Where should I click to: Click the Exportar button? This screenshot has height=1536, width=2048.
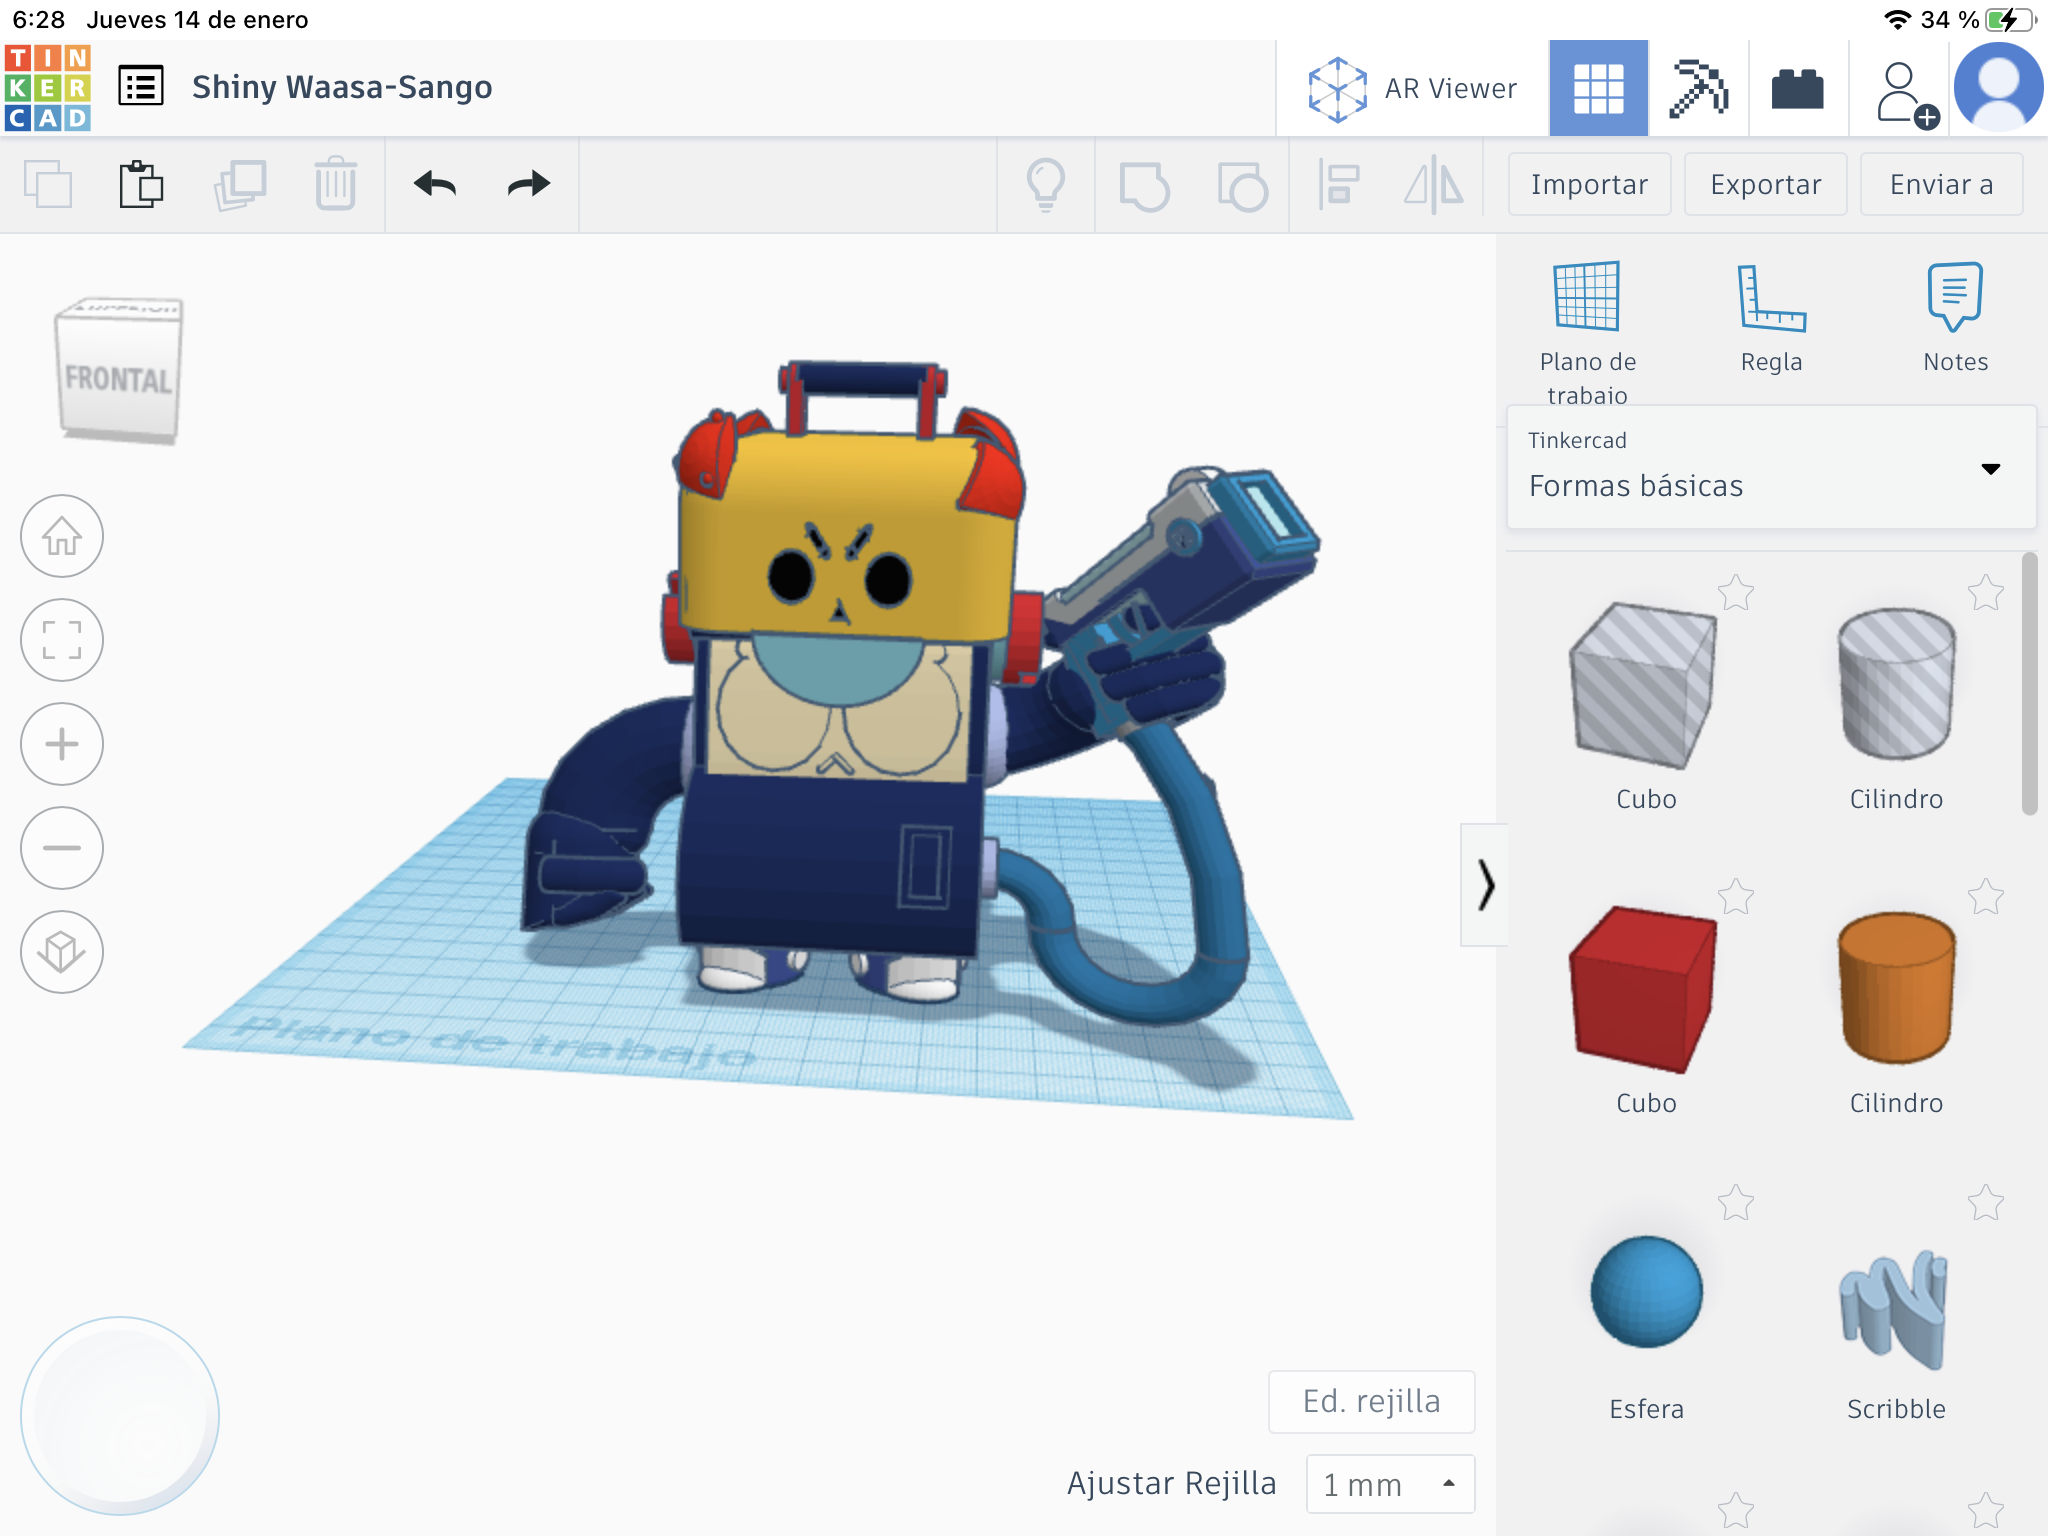click(x=1765, y=184)
